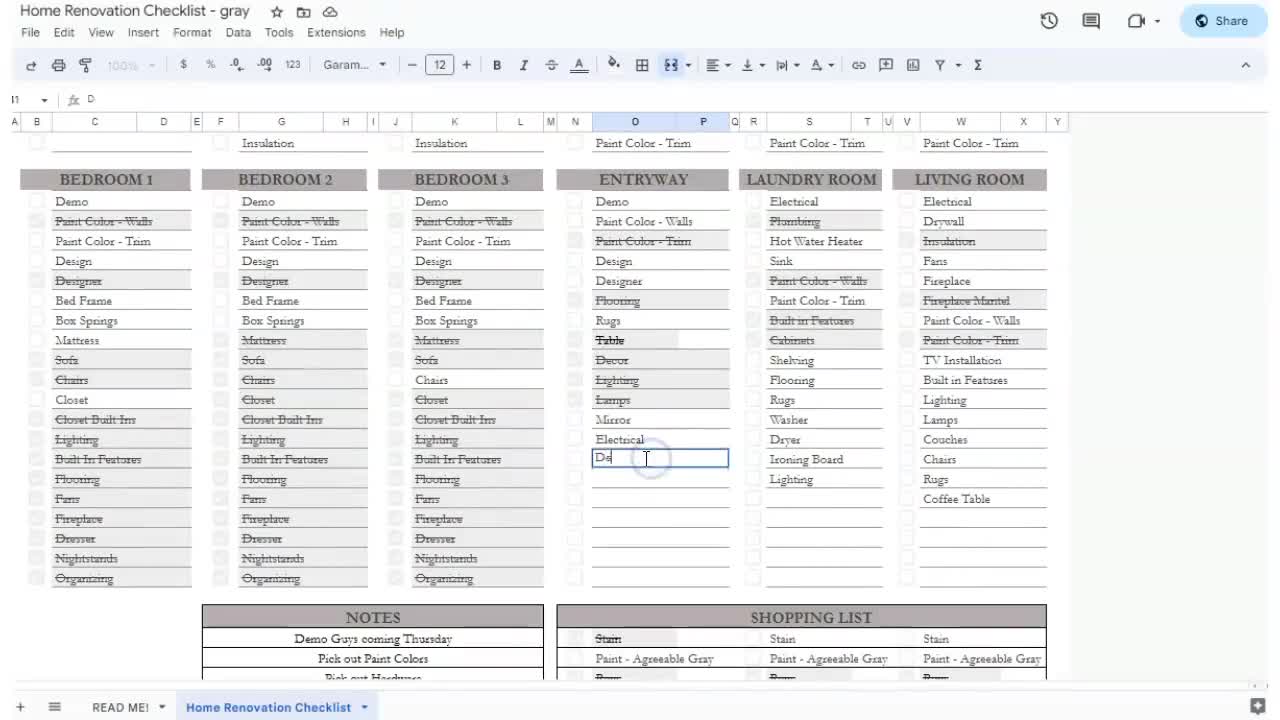Open the Data menu
This screenshot has height=720, width=1280.
tap(238, 32)
